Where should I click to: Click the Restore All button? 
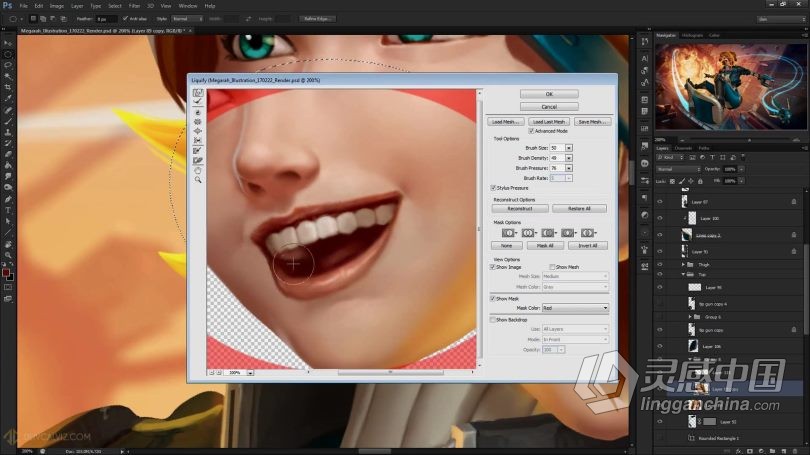[x=580, y=209]
